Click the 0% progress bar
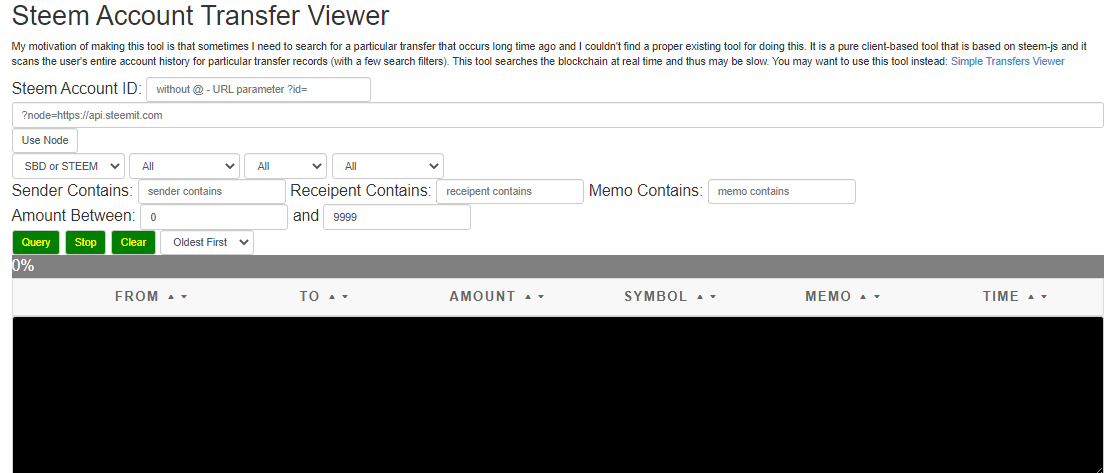The height and width of the screenshot is (473, 1104). tap(558, 266)
